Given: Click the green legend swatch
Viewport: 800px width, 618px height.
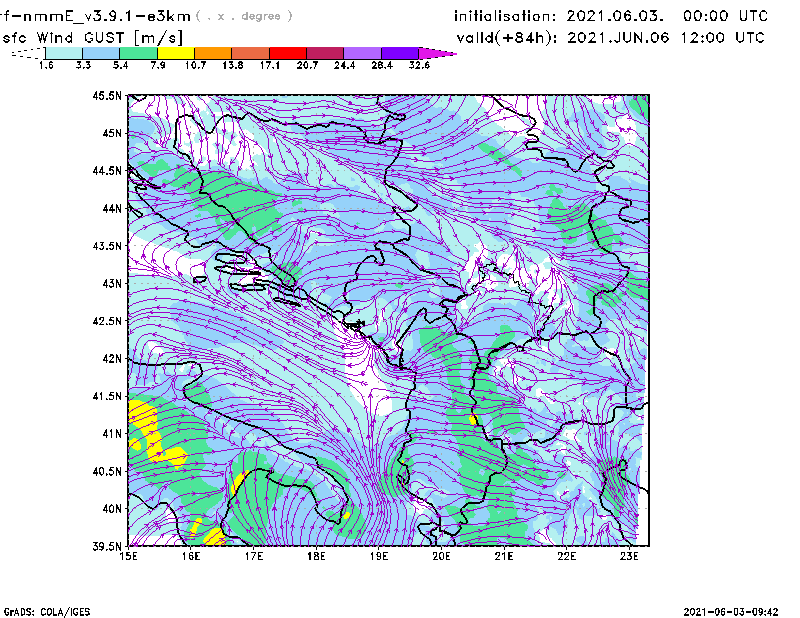Looking at the screenshot, I should (138, 53).
